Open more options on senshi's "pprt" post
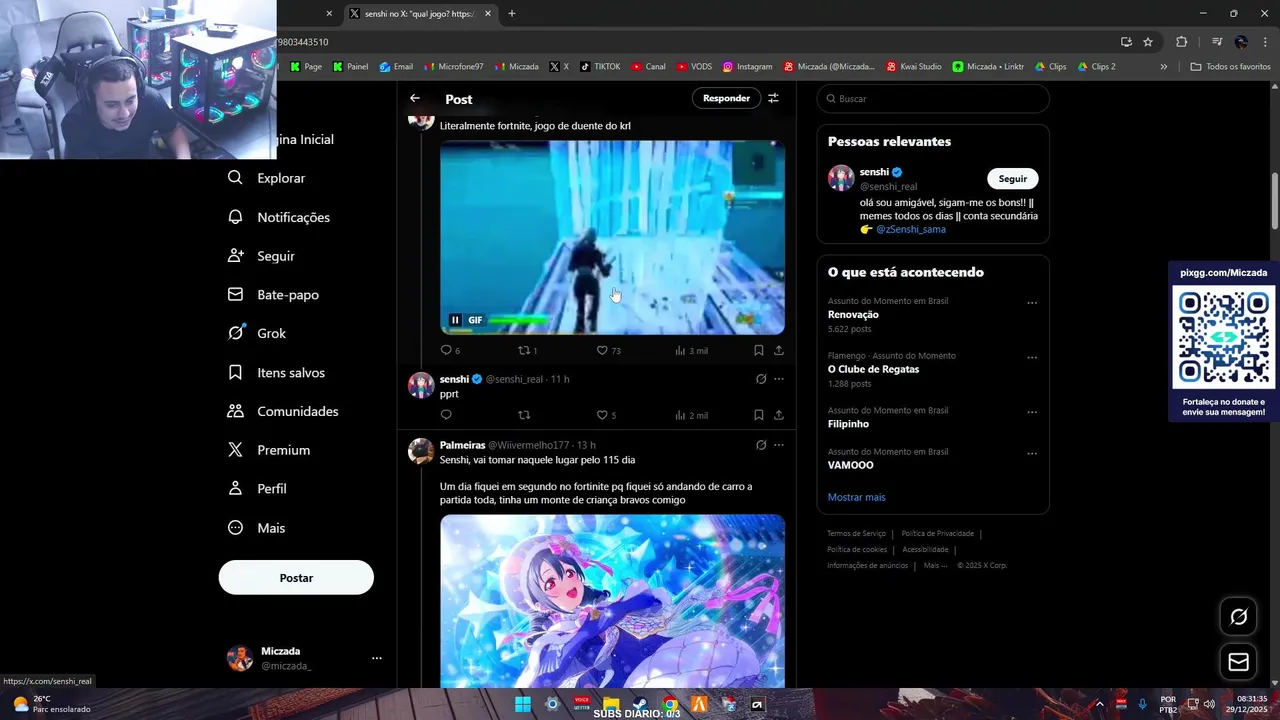The image size is (1280, 720). point(779,379)
